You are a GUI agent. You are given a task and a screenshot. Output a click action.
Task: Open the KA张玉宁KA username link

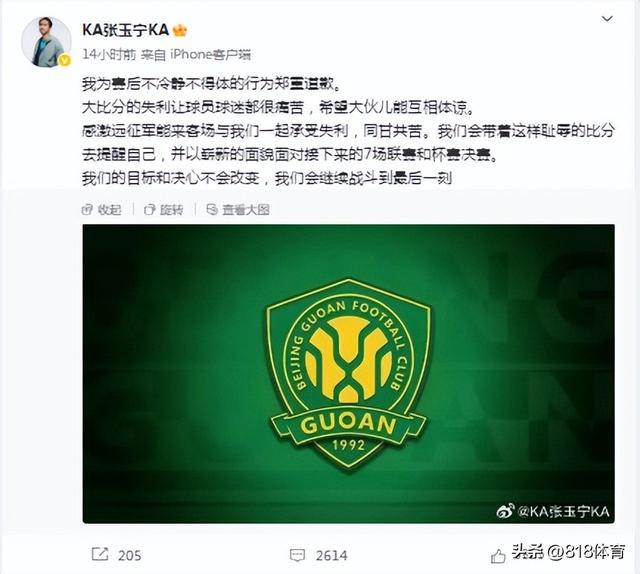click(x=126, y=30)
